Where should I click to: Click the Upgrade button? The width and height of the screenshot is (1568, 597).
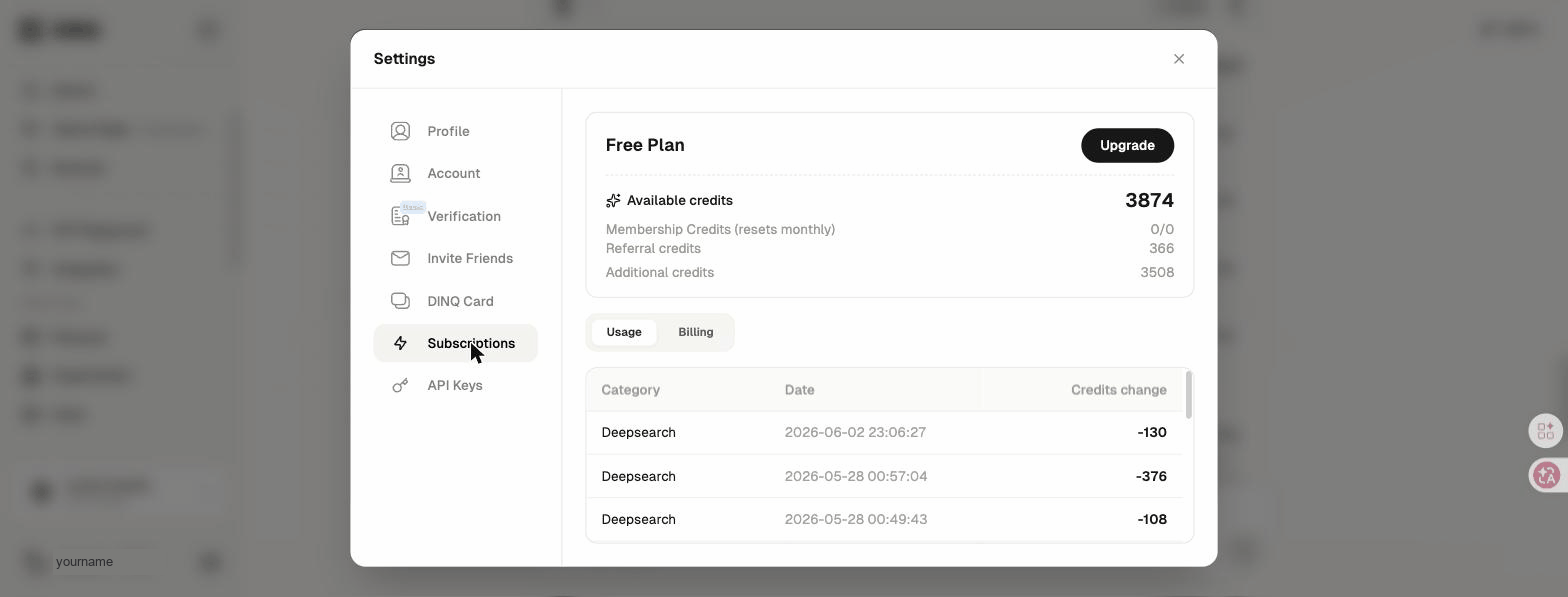(x=1127, y=145)
